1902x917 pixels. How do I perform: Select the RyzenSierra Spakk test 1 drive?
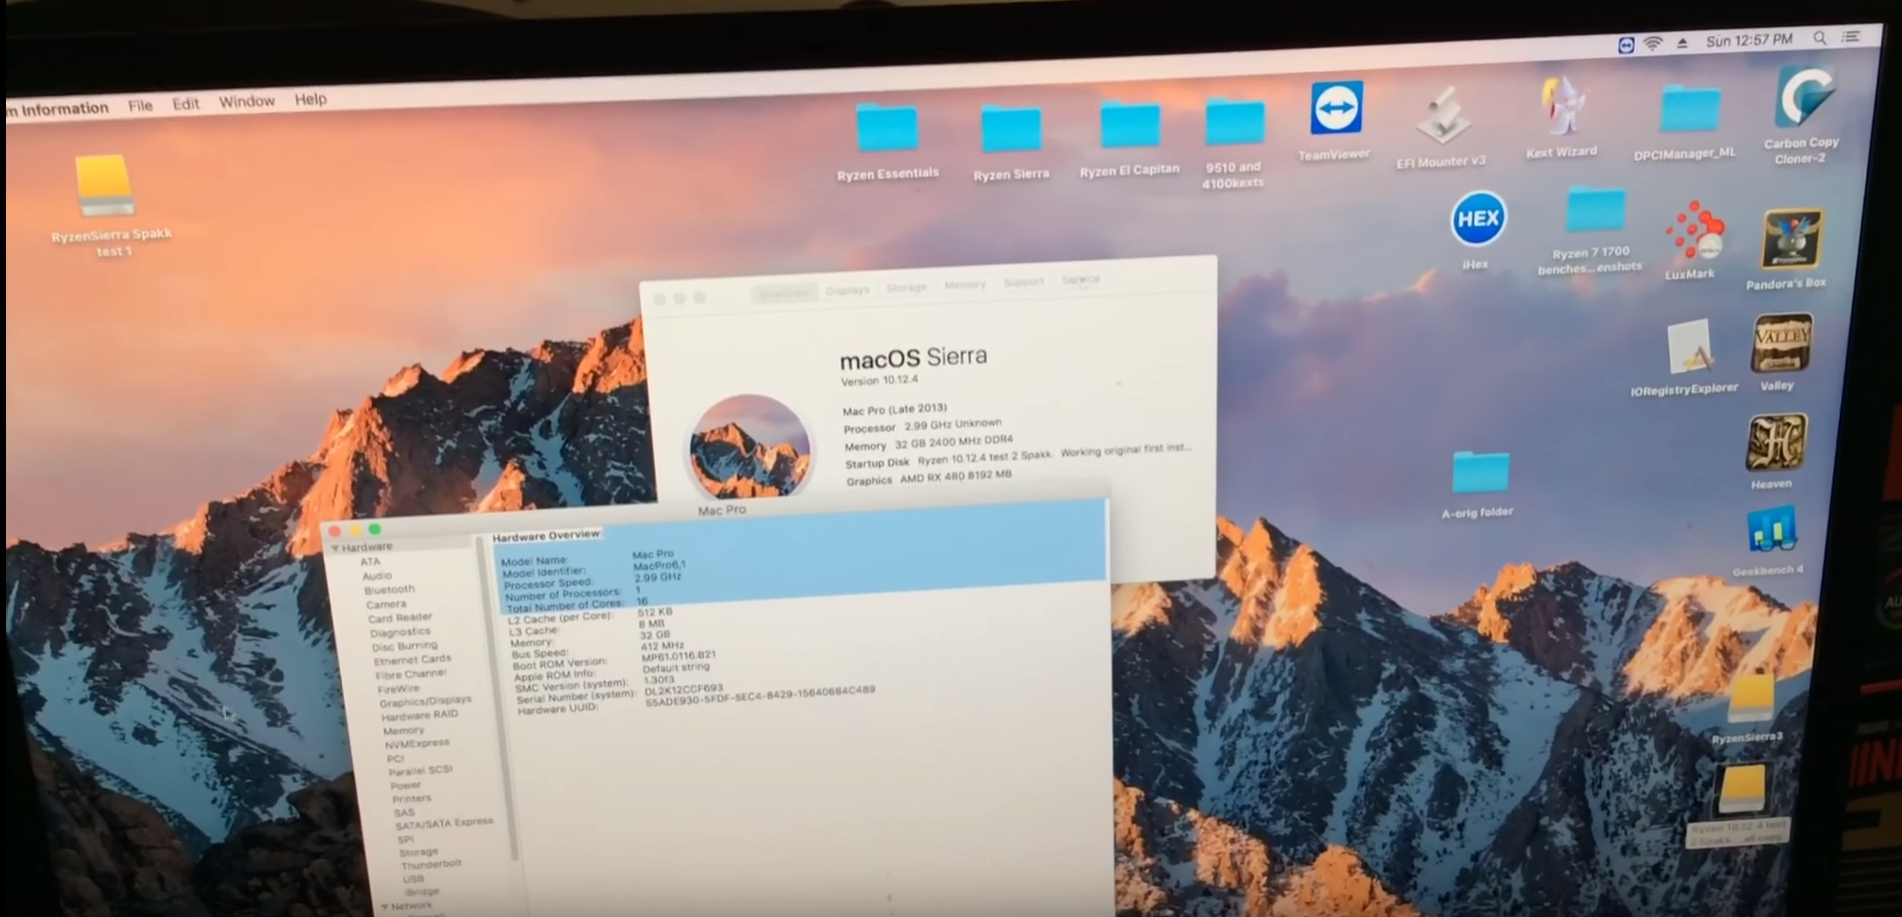click(x=103, y=186)
